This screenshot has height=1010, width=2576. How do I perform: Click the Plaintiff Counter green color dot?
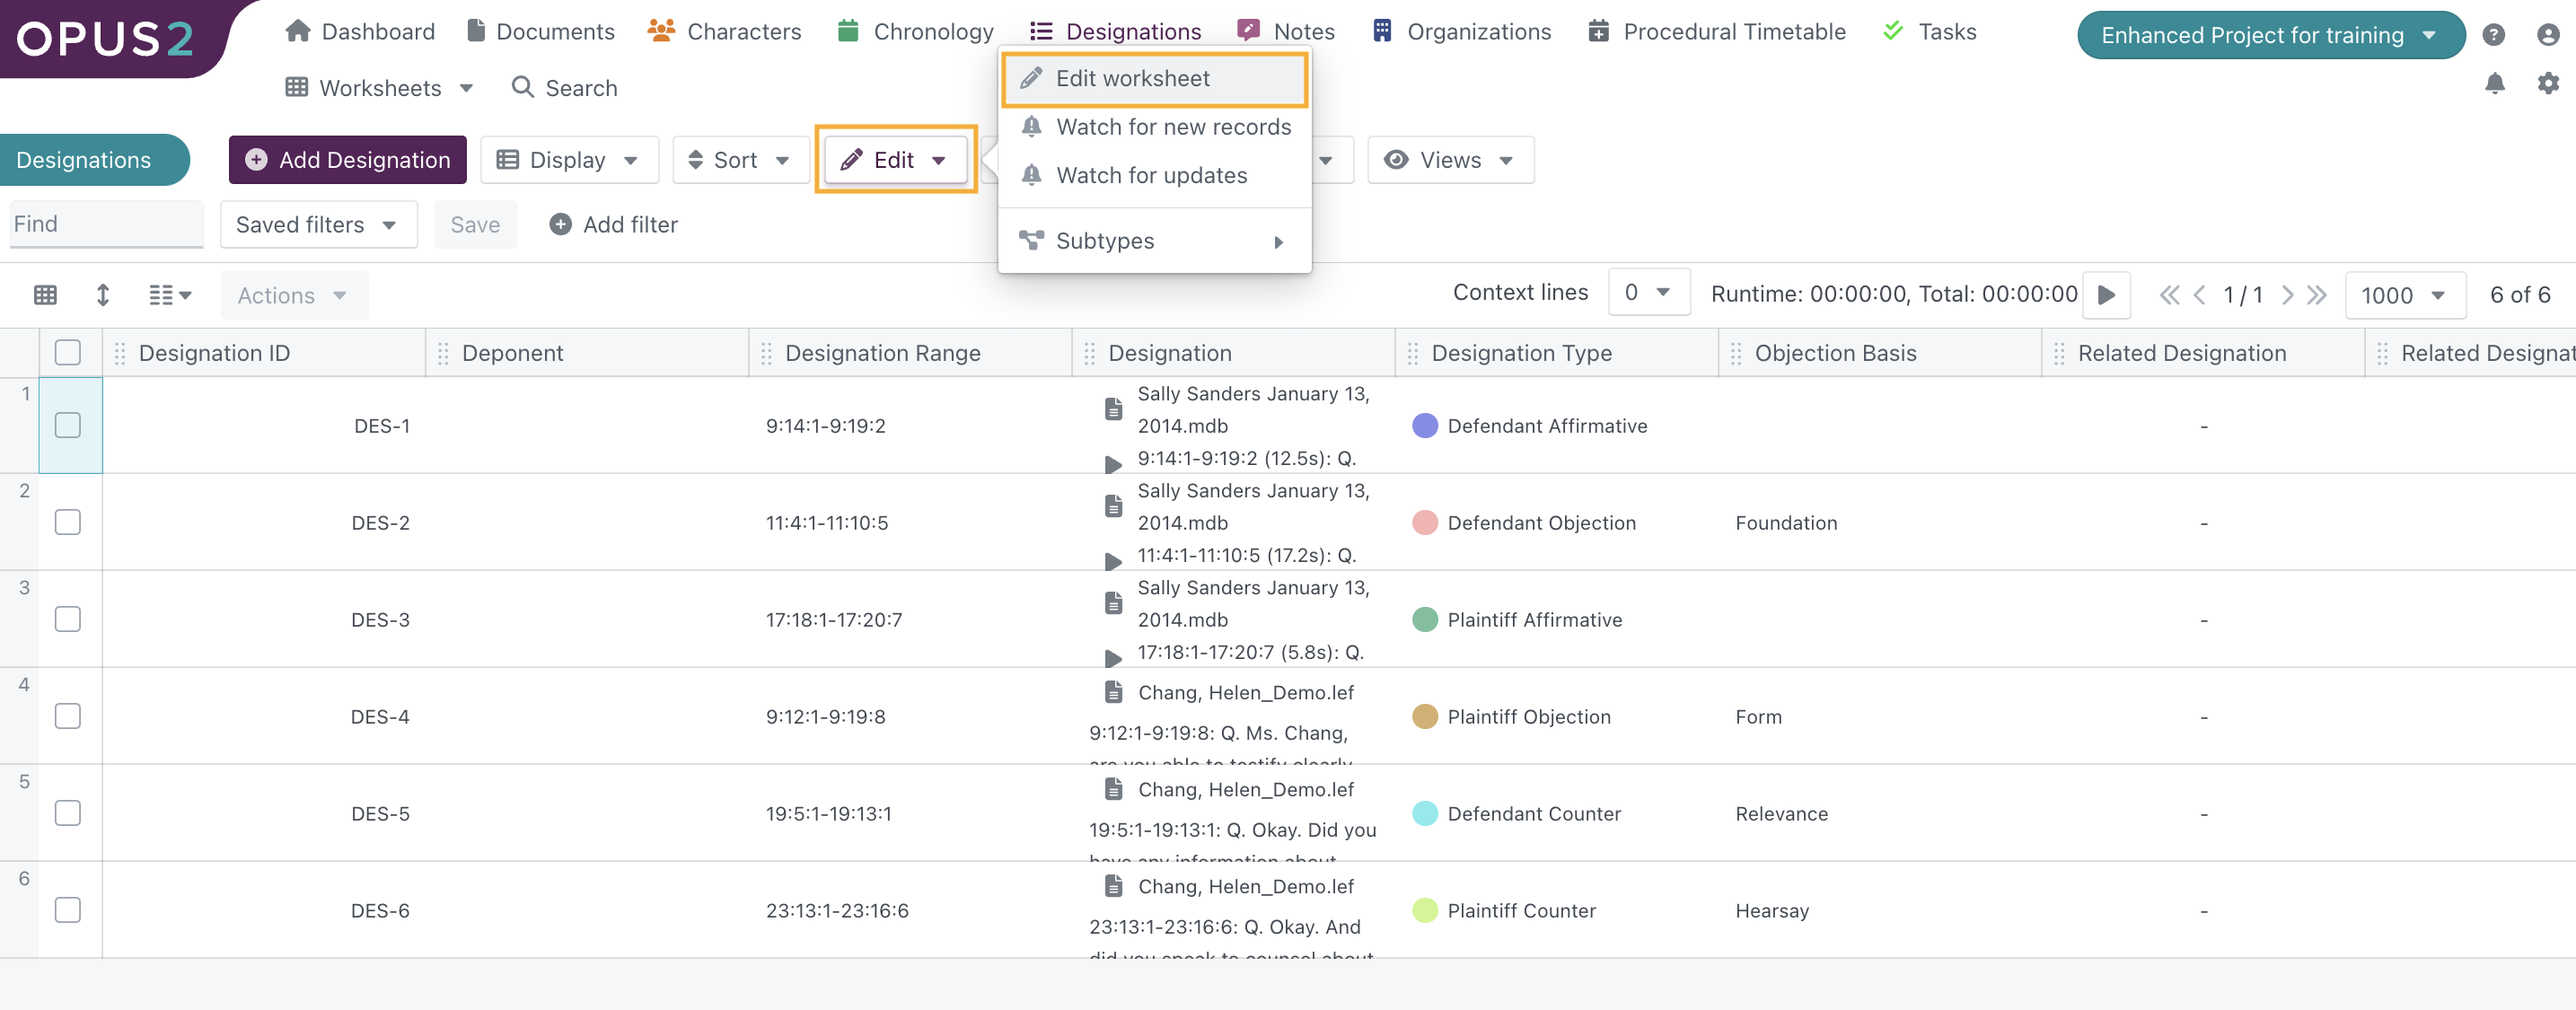(x=1424, y=910)
